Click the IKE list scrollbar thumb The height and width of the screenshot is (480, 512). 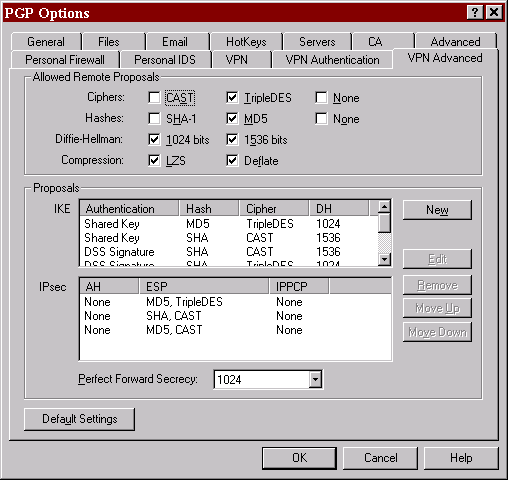pyautogui.click(x=384, y=223)
